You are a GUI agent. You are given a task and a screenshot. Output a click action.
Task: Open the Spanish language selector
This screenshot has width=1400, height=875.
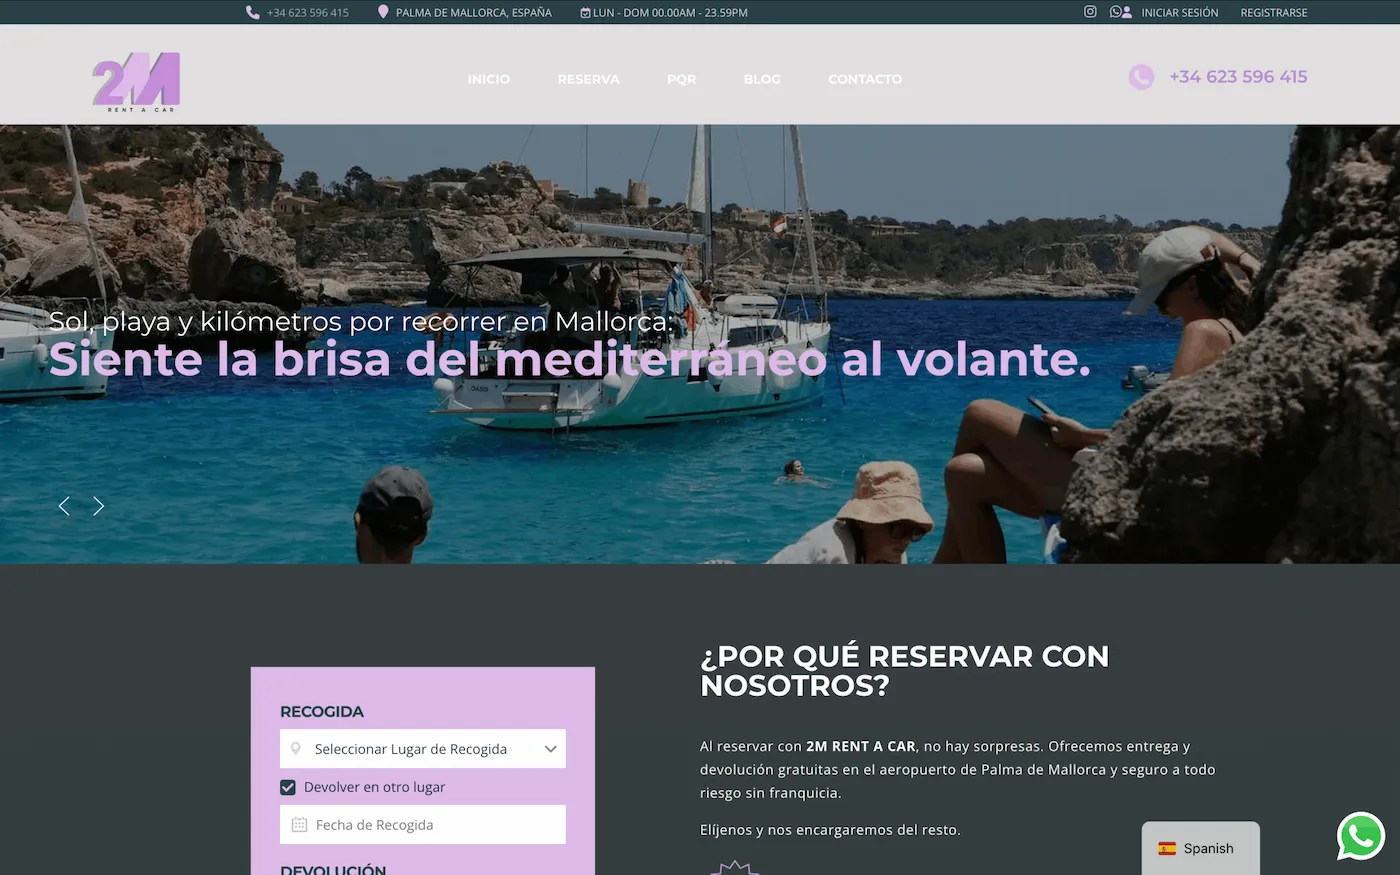tap(1200, 848)
